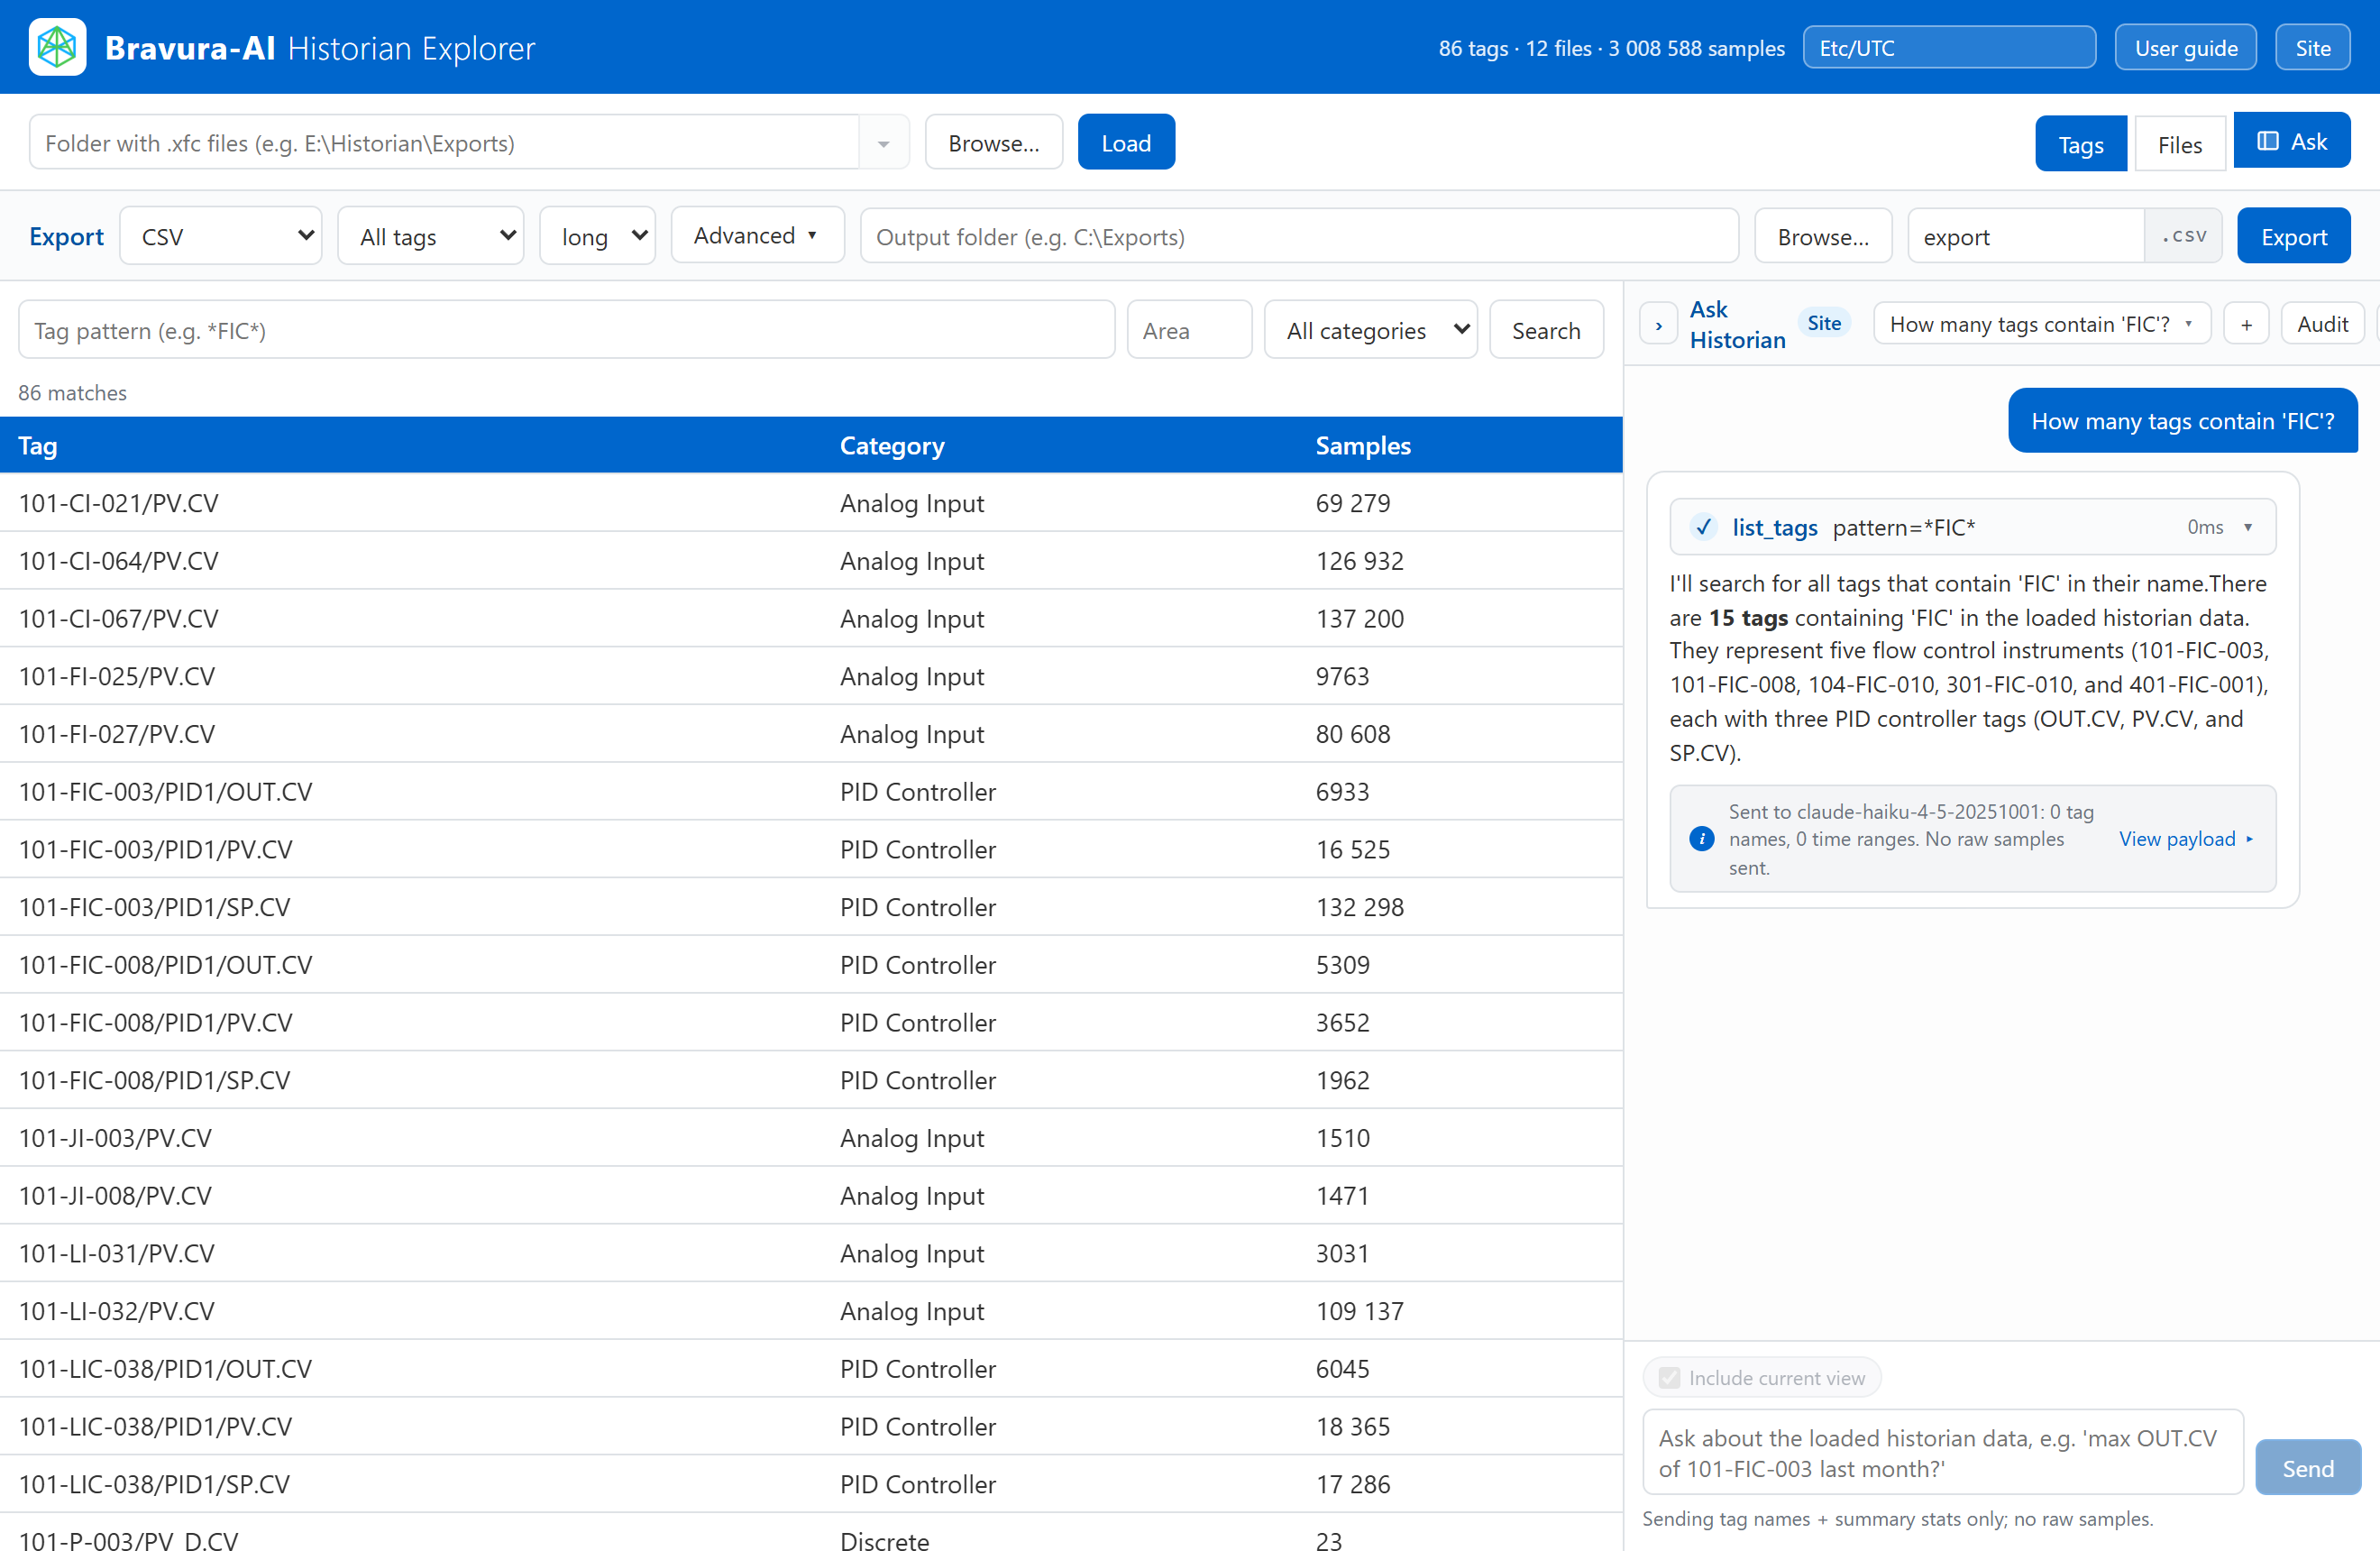
Task: Select the 101-CI-067/PV.CV tag row
Action: tap(810, 618)
